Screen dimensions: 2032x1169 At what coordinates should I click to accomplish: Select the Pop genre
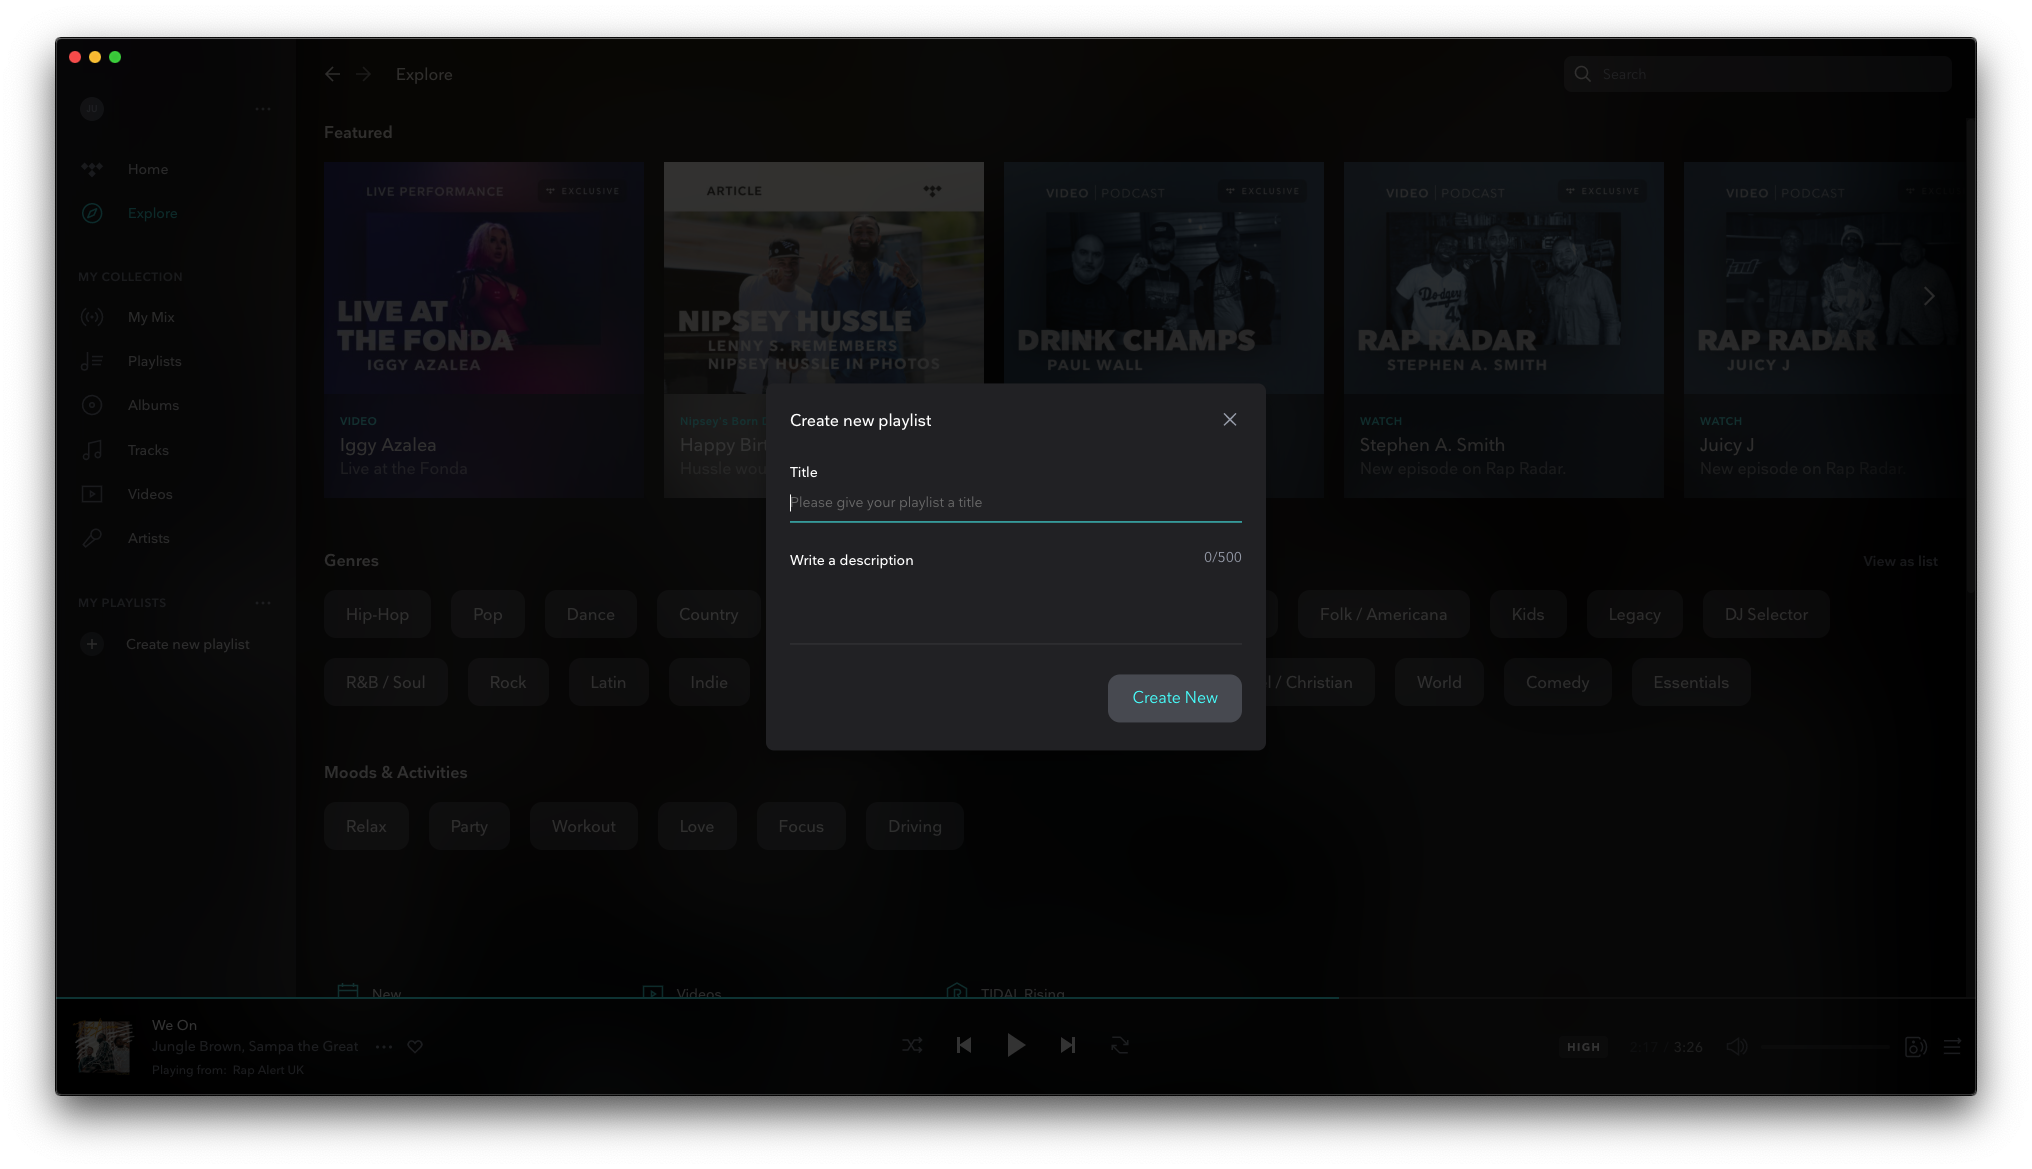pyautogui.click(x=487, y=615)
